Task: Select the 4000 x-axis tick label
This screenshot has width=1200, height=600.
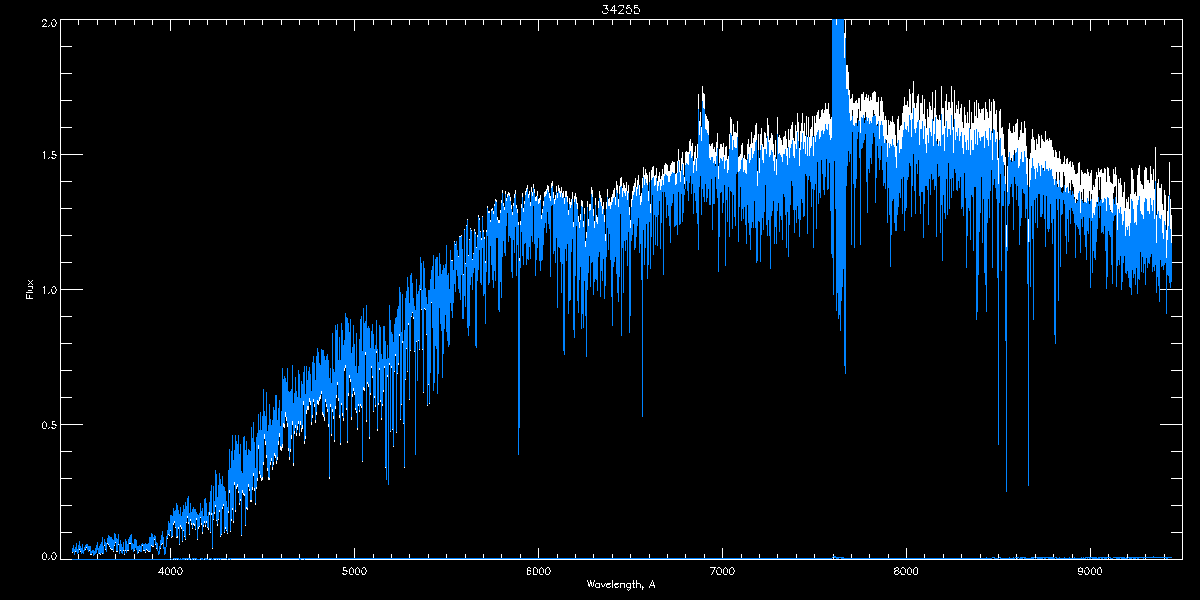Action: pyautogui.click(x=171, y=571)
